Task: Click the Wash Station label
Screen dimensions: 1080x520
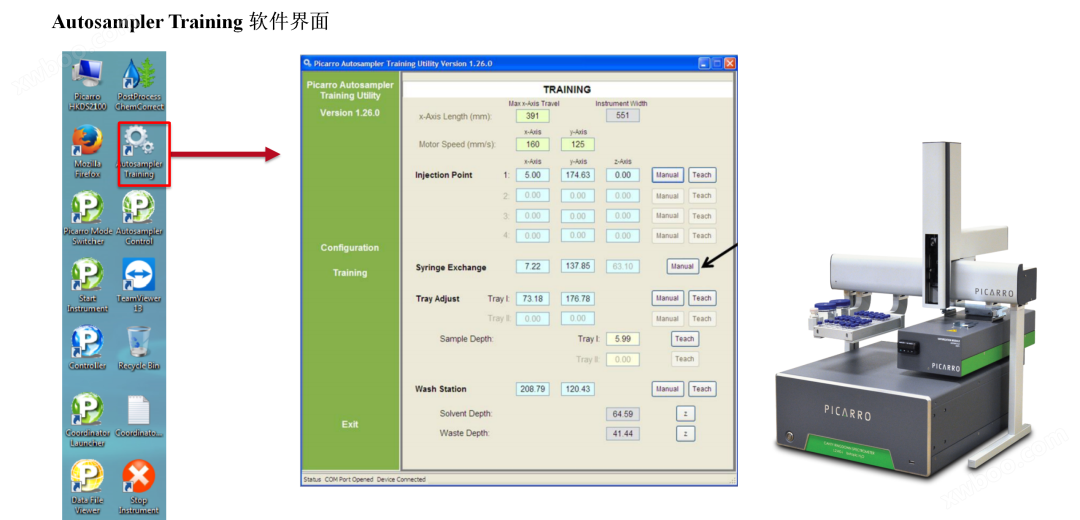Action: tap(441, 389)
